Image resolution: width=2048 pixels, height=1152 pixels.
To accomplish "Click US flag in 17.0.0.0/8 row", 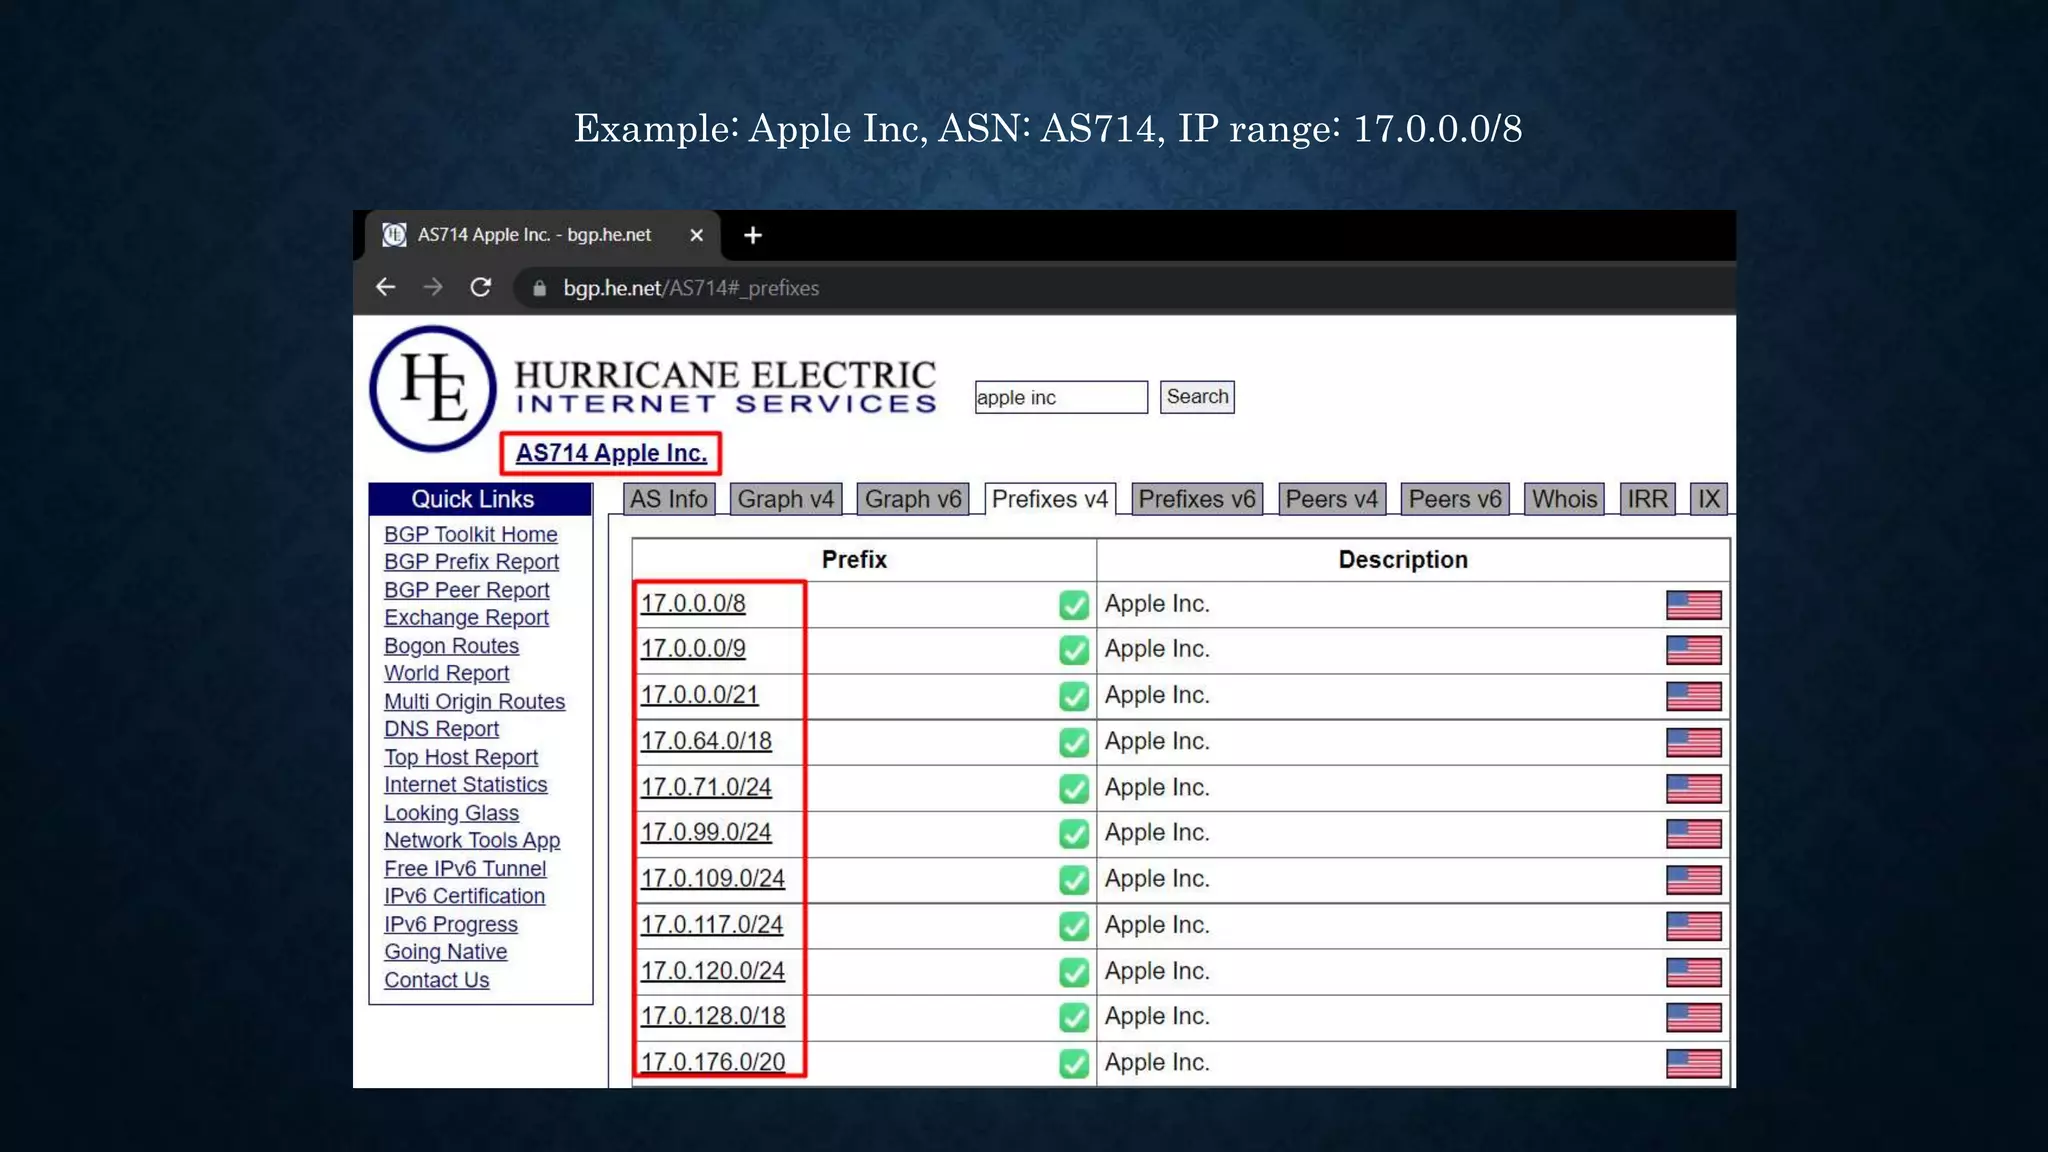I will [x=1694, y=605].
